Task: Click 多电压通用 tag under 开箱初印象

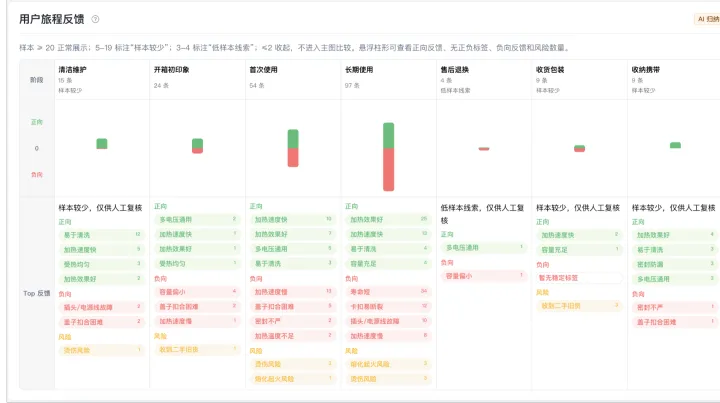Action: pos(197,219)
